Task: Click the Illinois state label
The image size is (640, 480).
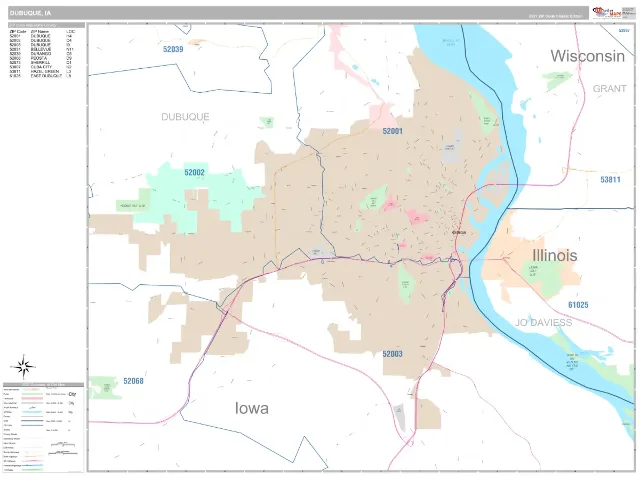Action: click(x=555, y=256)
